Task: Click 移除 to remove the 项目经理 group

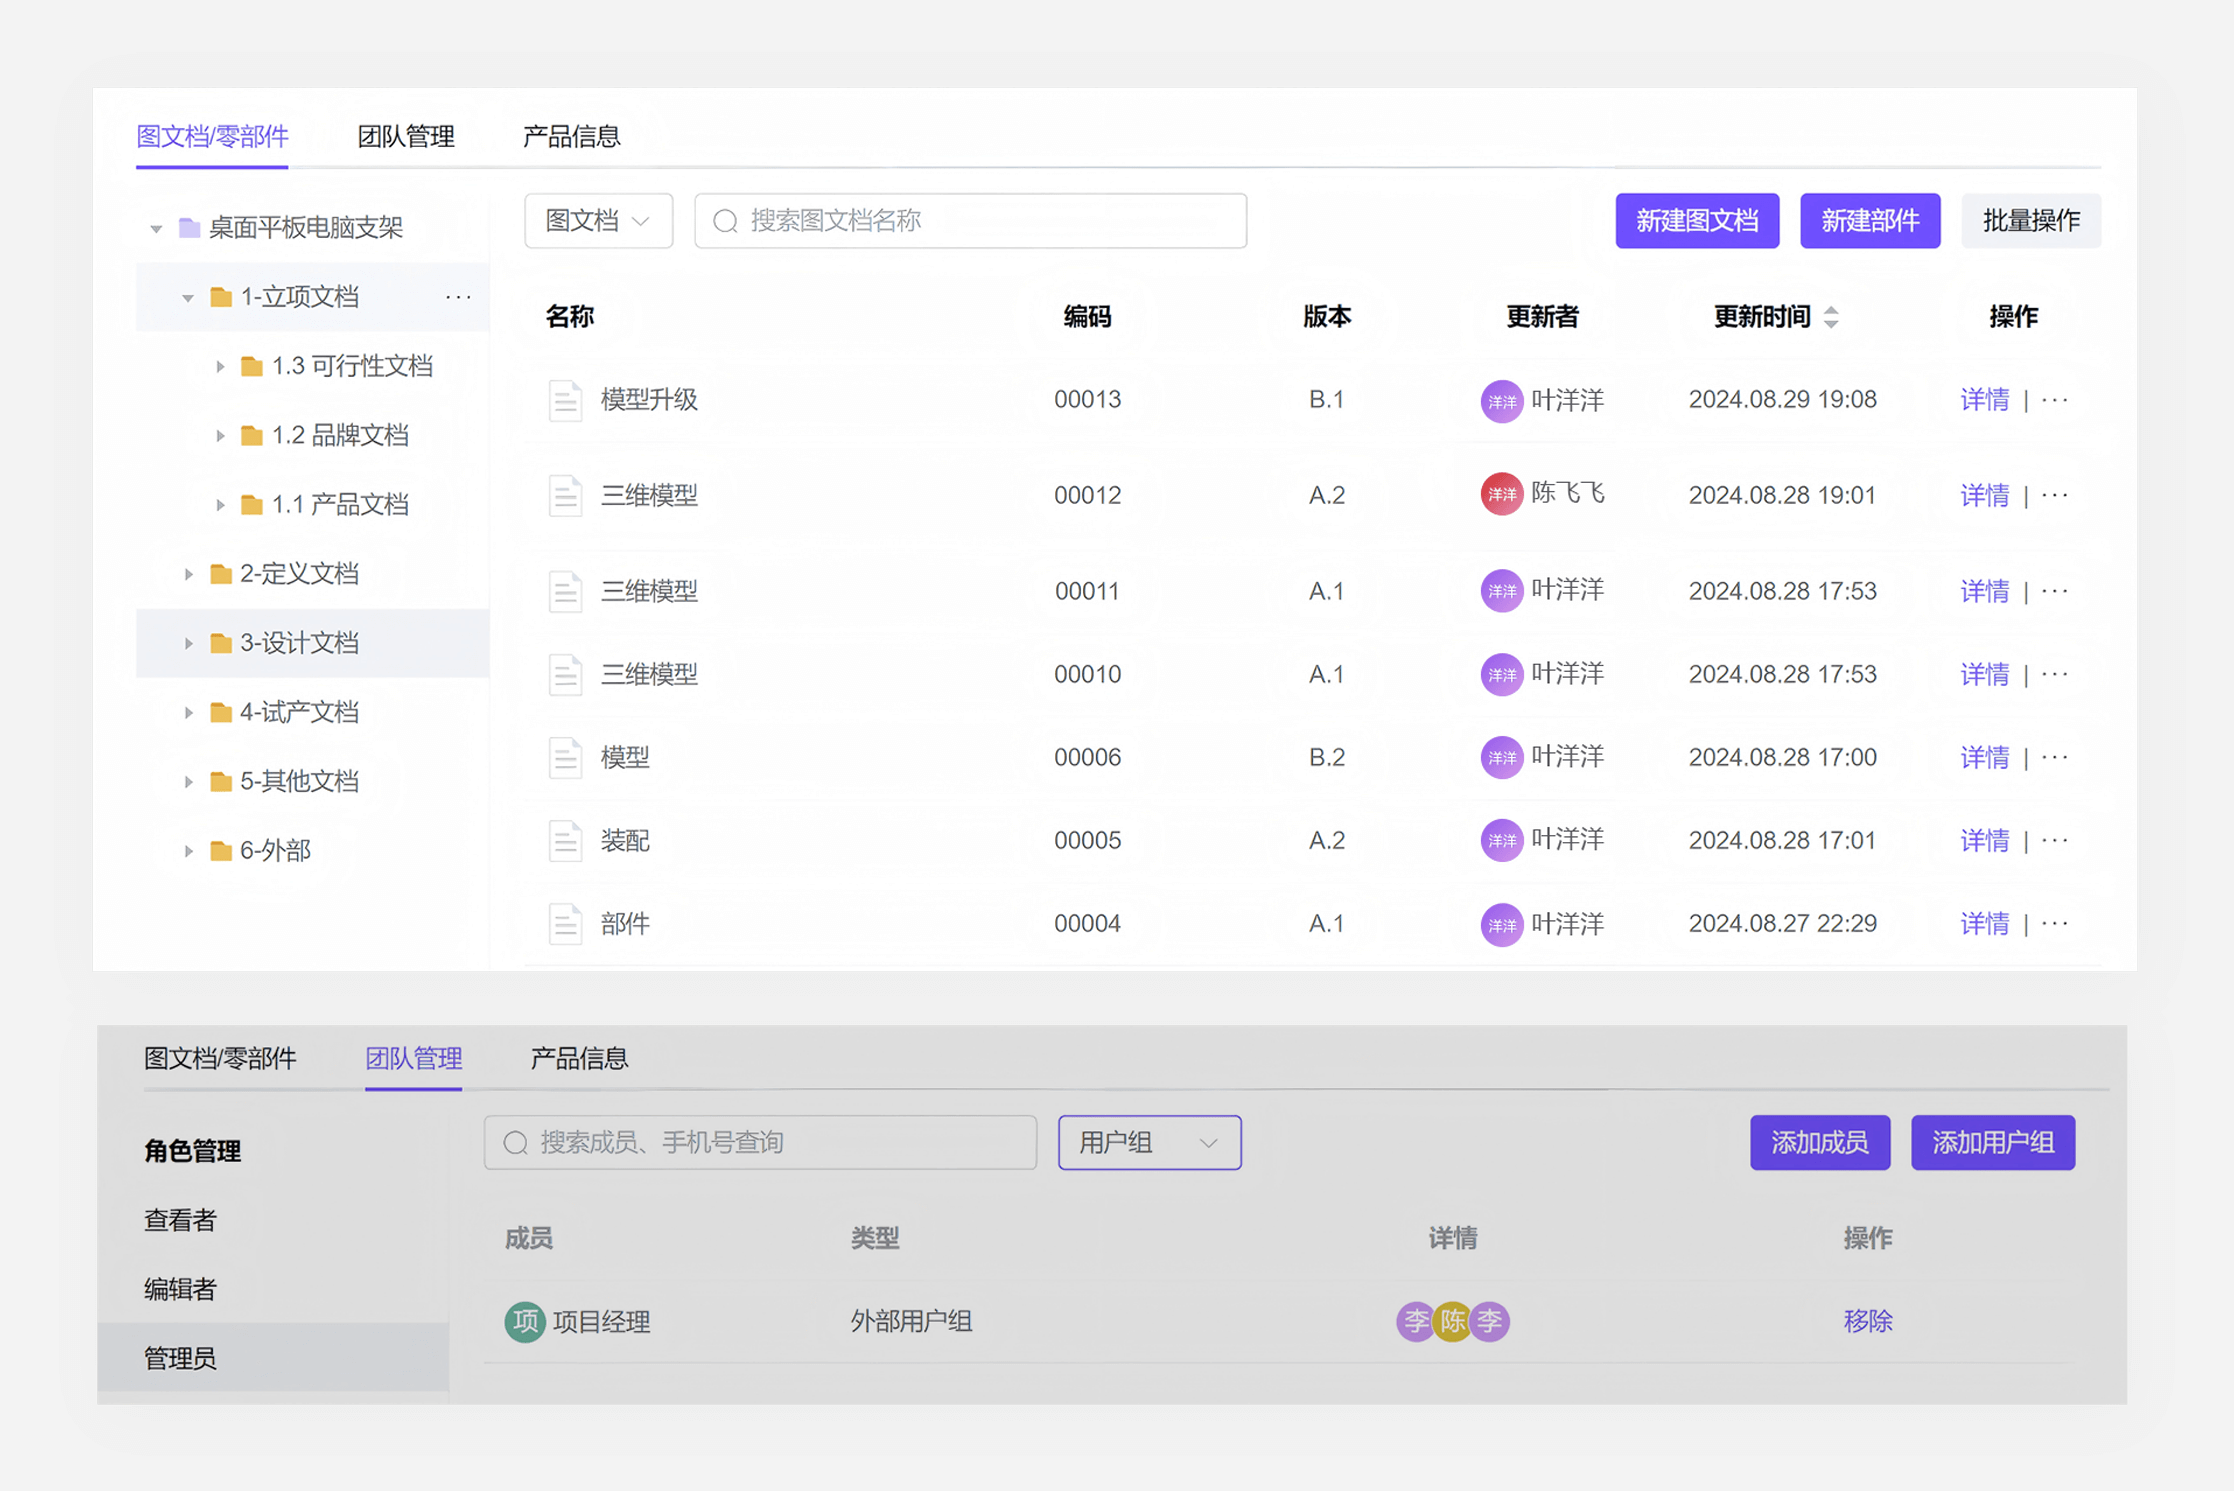Action: point(1867,1321)
